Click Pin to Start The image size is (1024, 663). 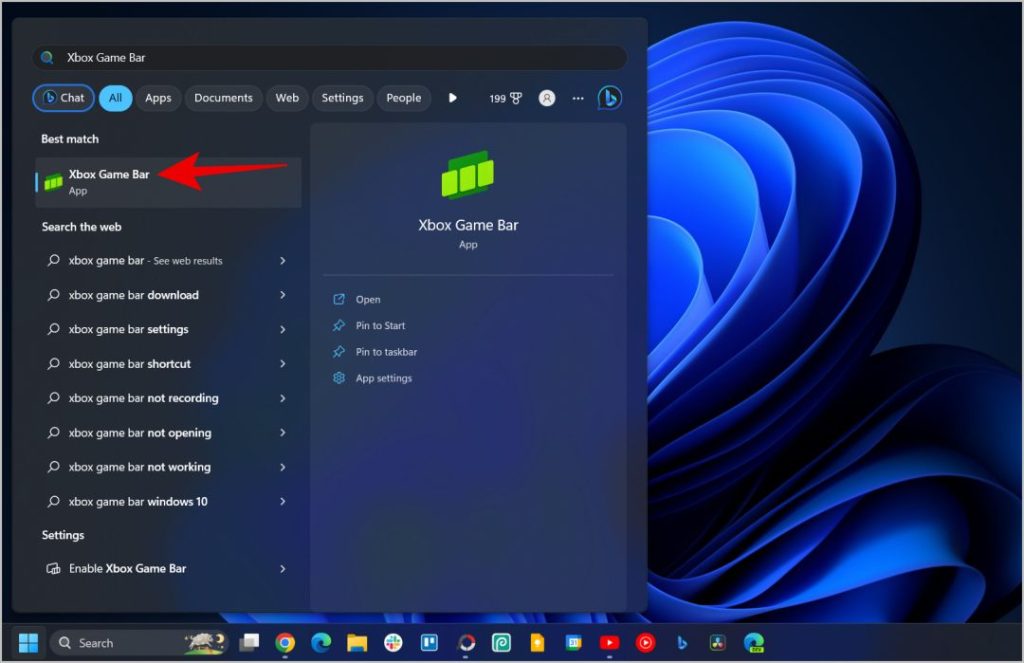click(380, 325)
